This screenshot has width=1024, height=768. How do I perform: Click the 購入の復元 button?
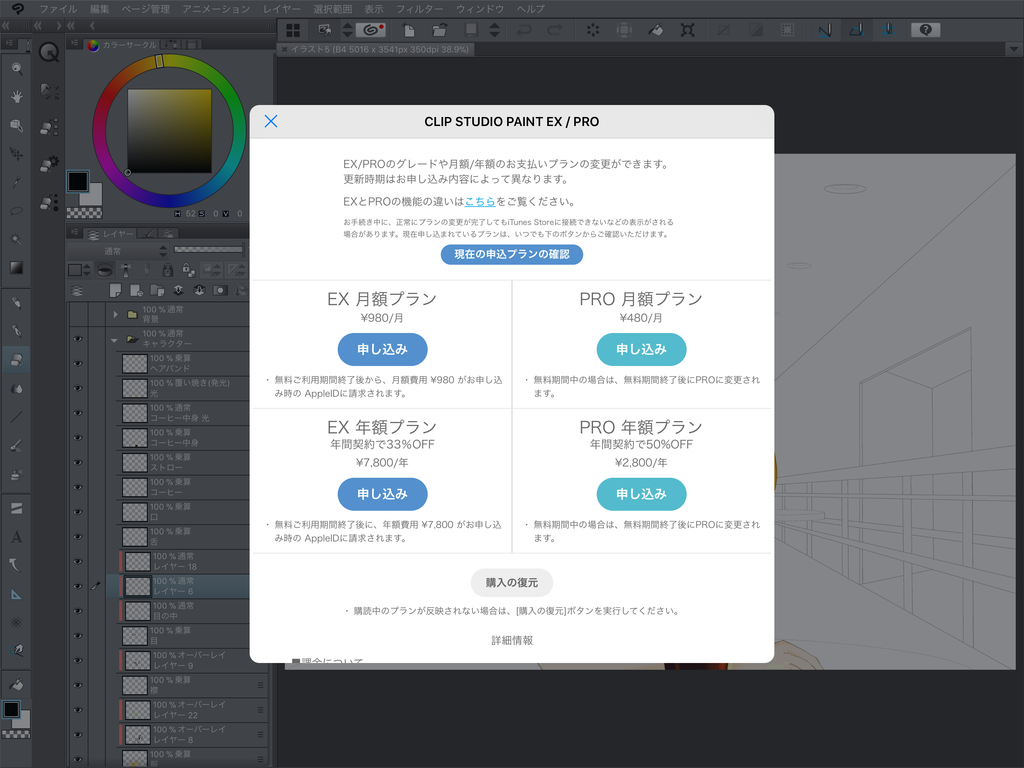coord(512,583)
